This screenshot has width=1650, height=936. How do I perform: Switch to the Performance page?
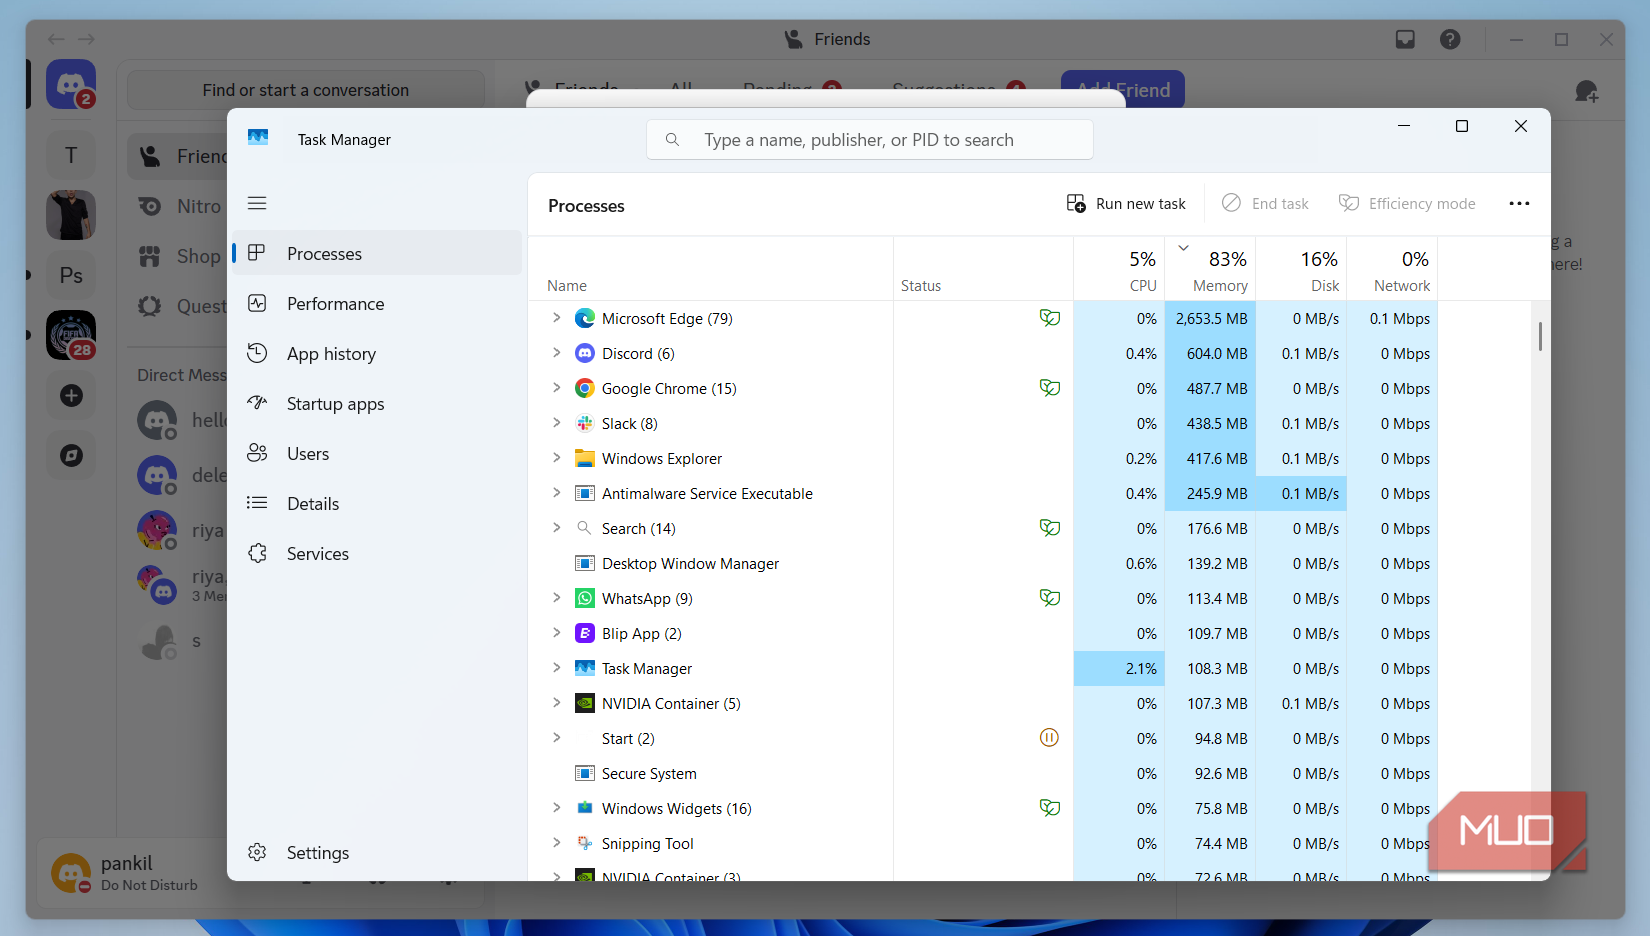(377, 303)
